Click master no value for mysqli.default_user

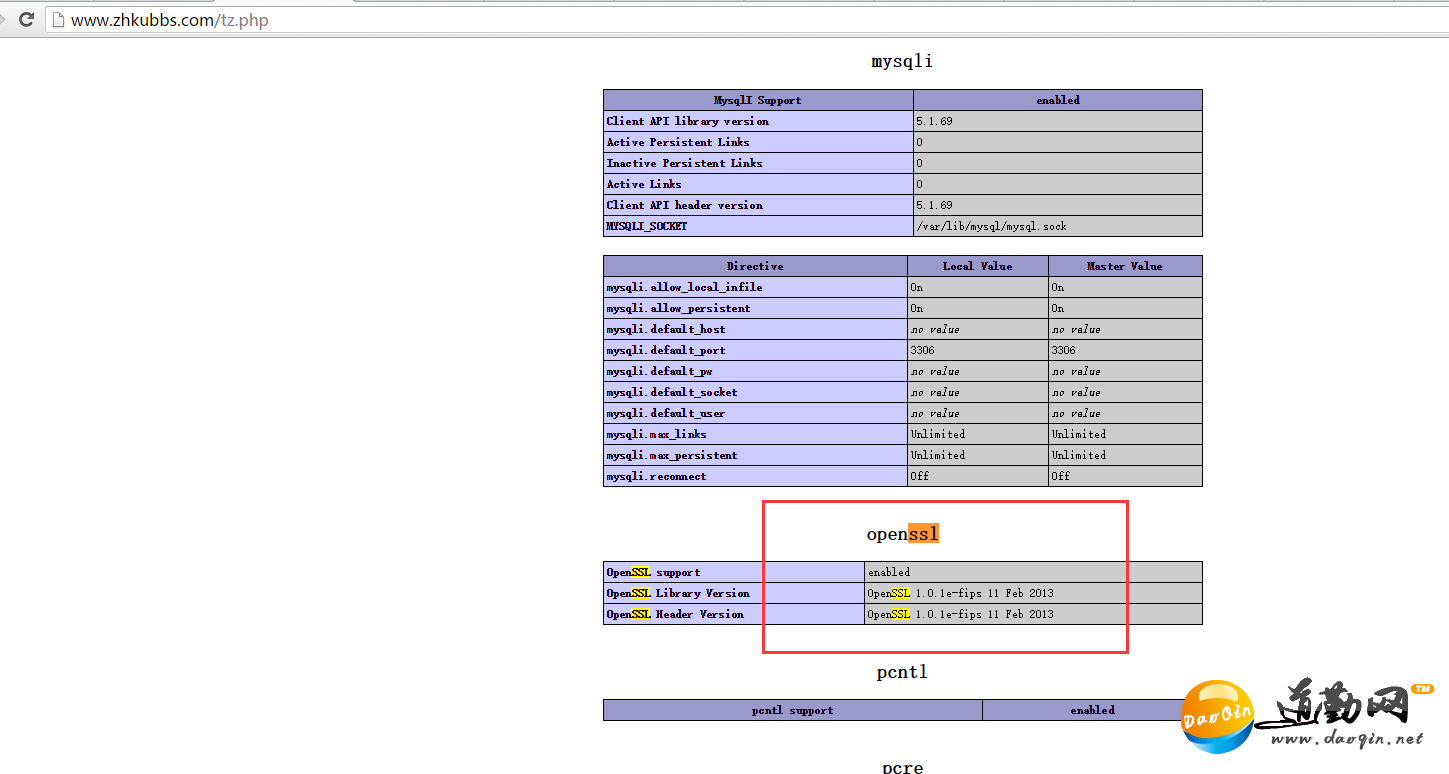1076,413
